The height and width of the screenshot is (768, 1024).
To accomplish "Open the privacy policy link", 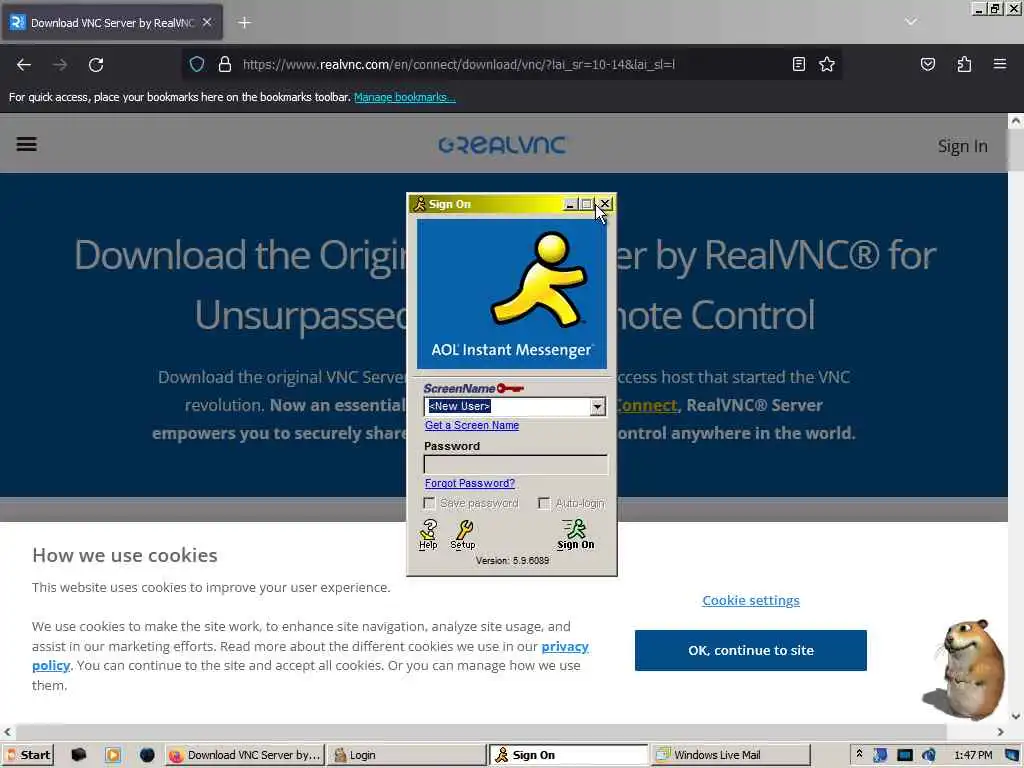I will tap(565, 647).
